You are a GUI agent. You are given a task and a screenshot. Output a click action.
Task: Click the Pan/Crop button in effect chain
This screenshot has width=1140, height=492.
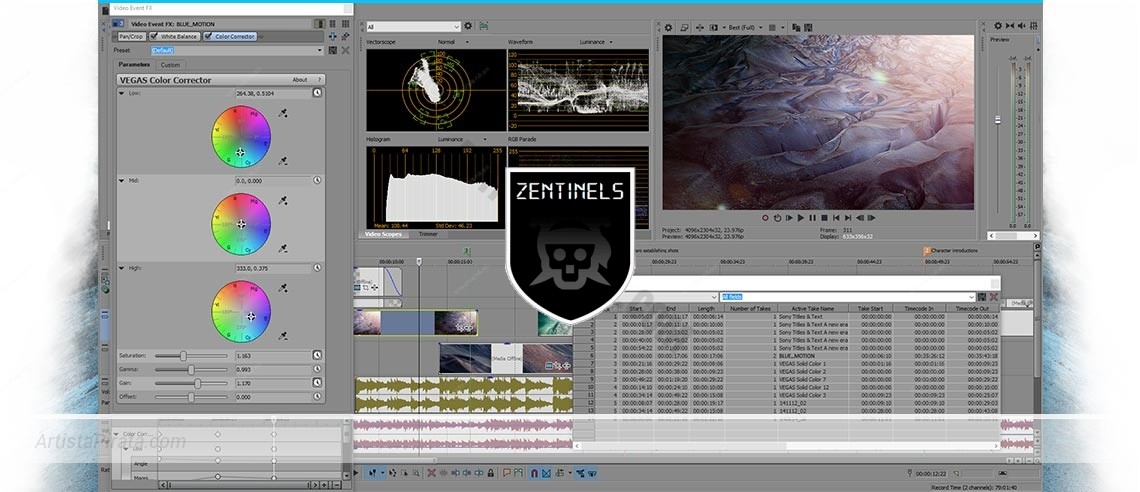coord(132,36)
